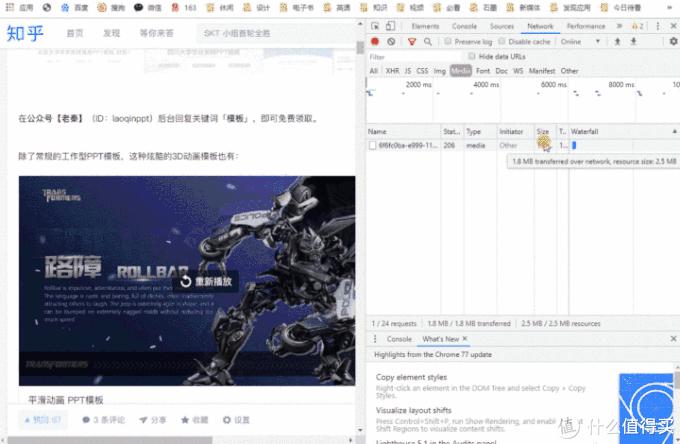Sort requests by the Size column header
Image resolution: width=680 pixels, height=444 pixels.
click(543, 131)
